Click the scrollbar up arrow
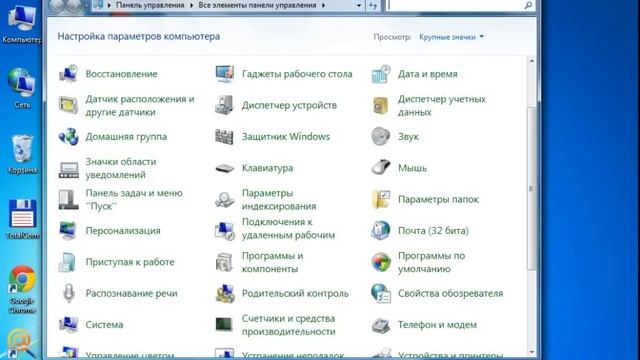This screenshot has height=360, width=640. click(531, 61)
